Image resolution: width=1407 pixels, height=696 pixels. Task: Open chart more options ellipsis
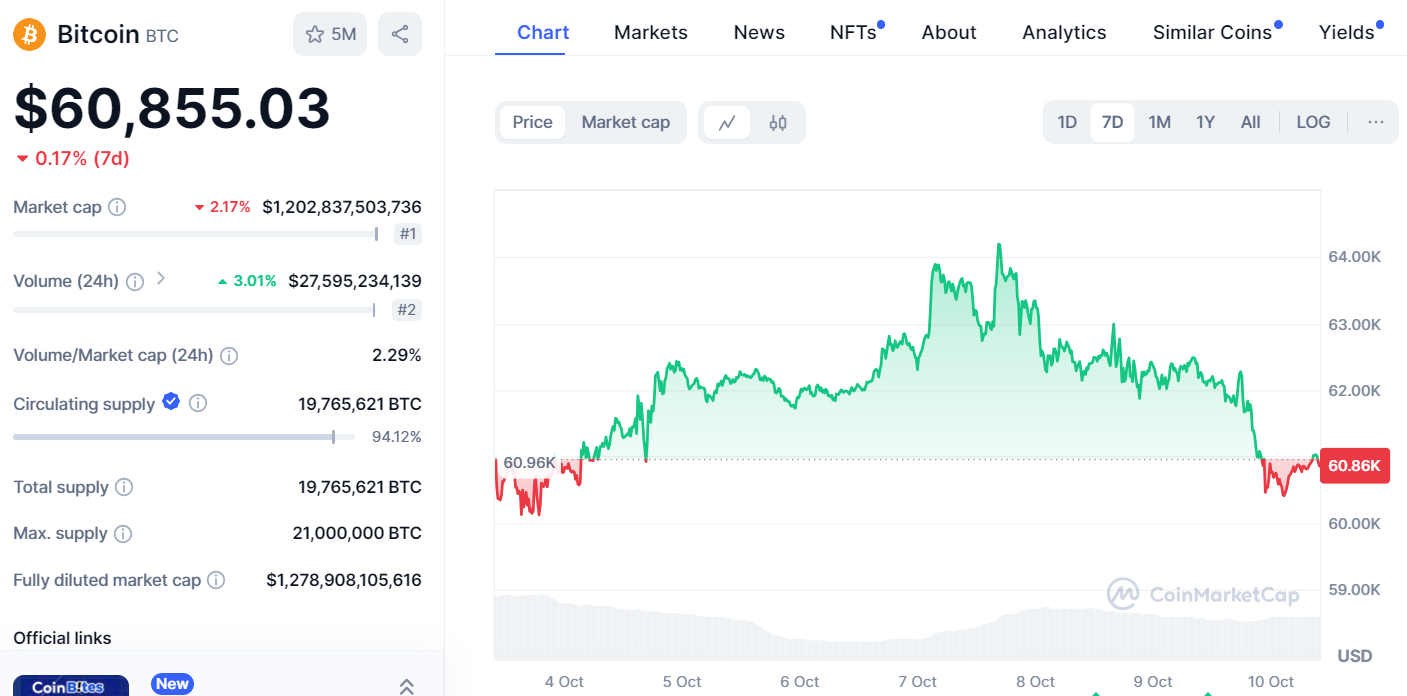coord(1376,122)
